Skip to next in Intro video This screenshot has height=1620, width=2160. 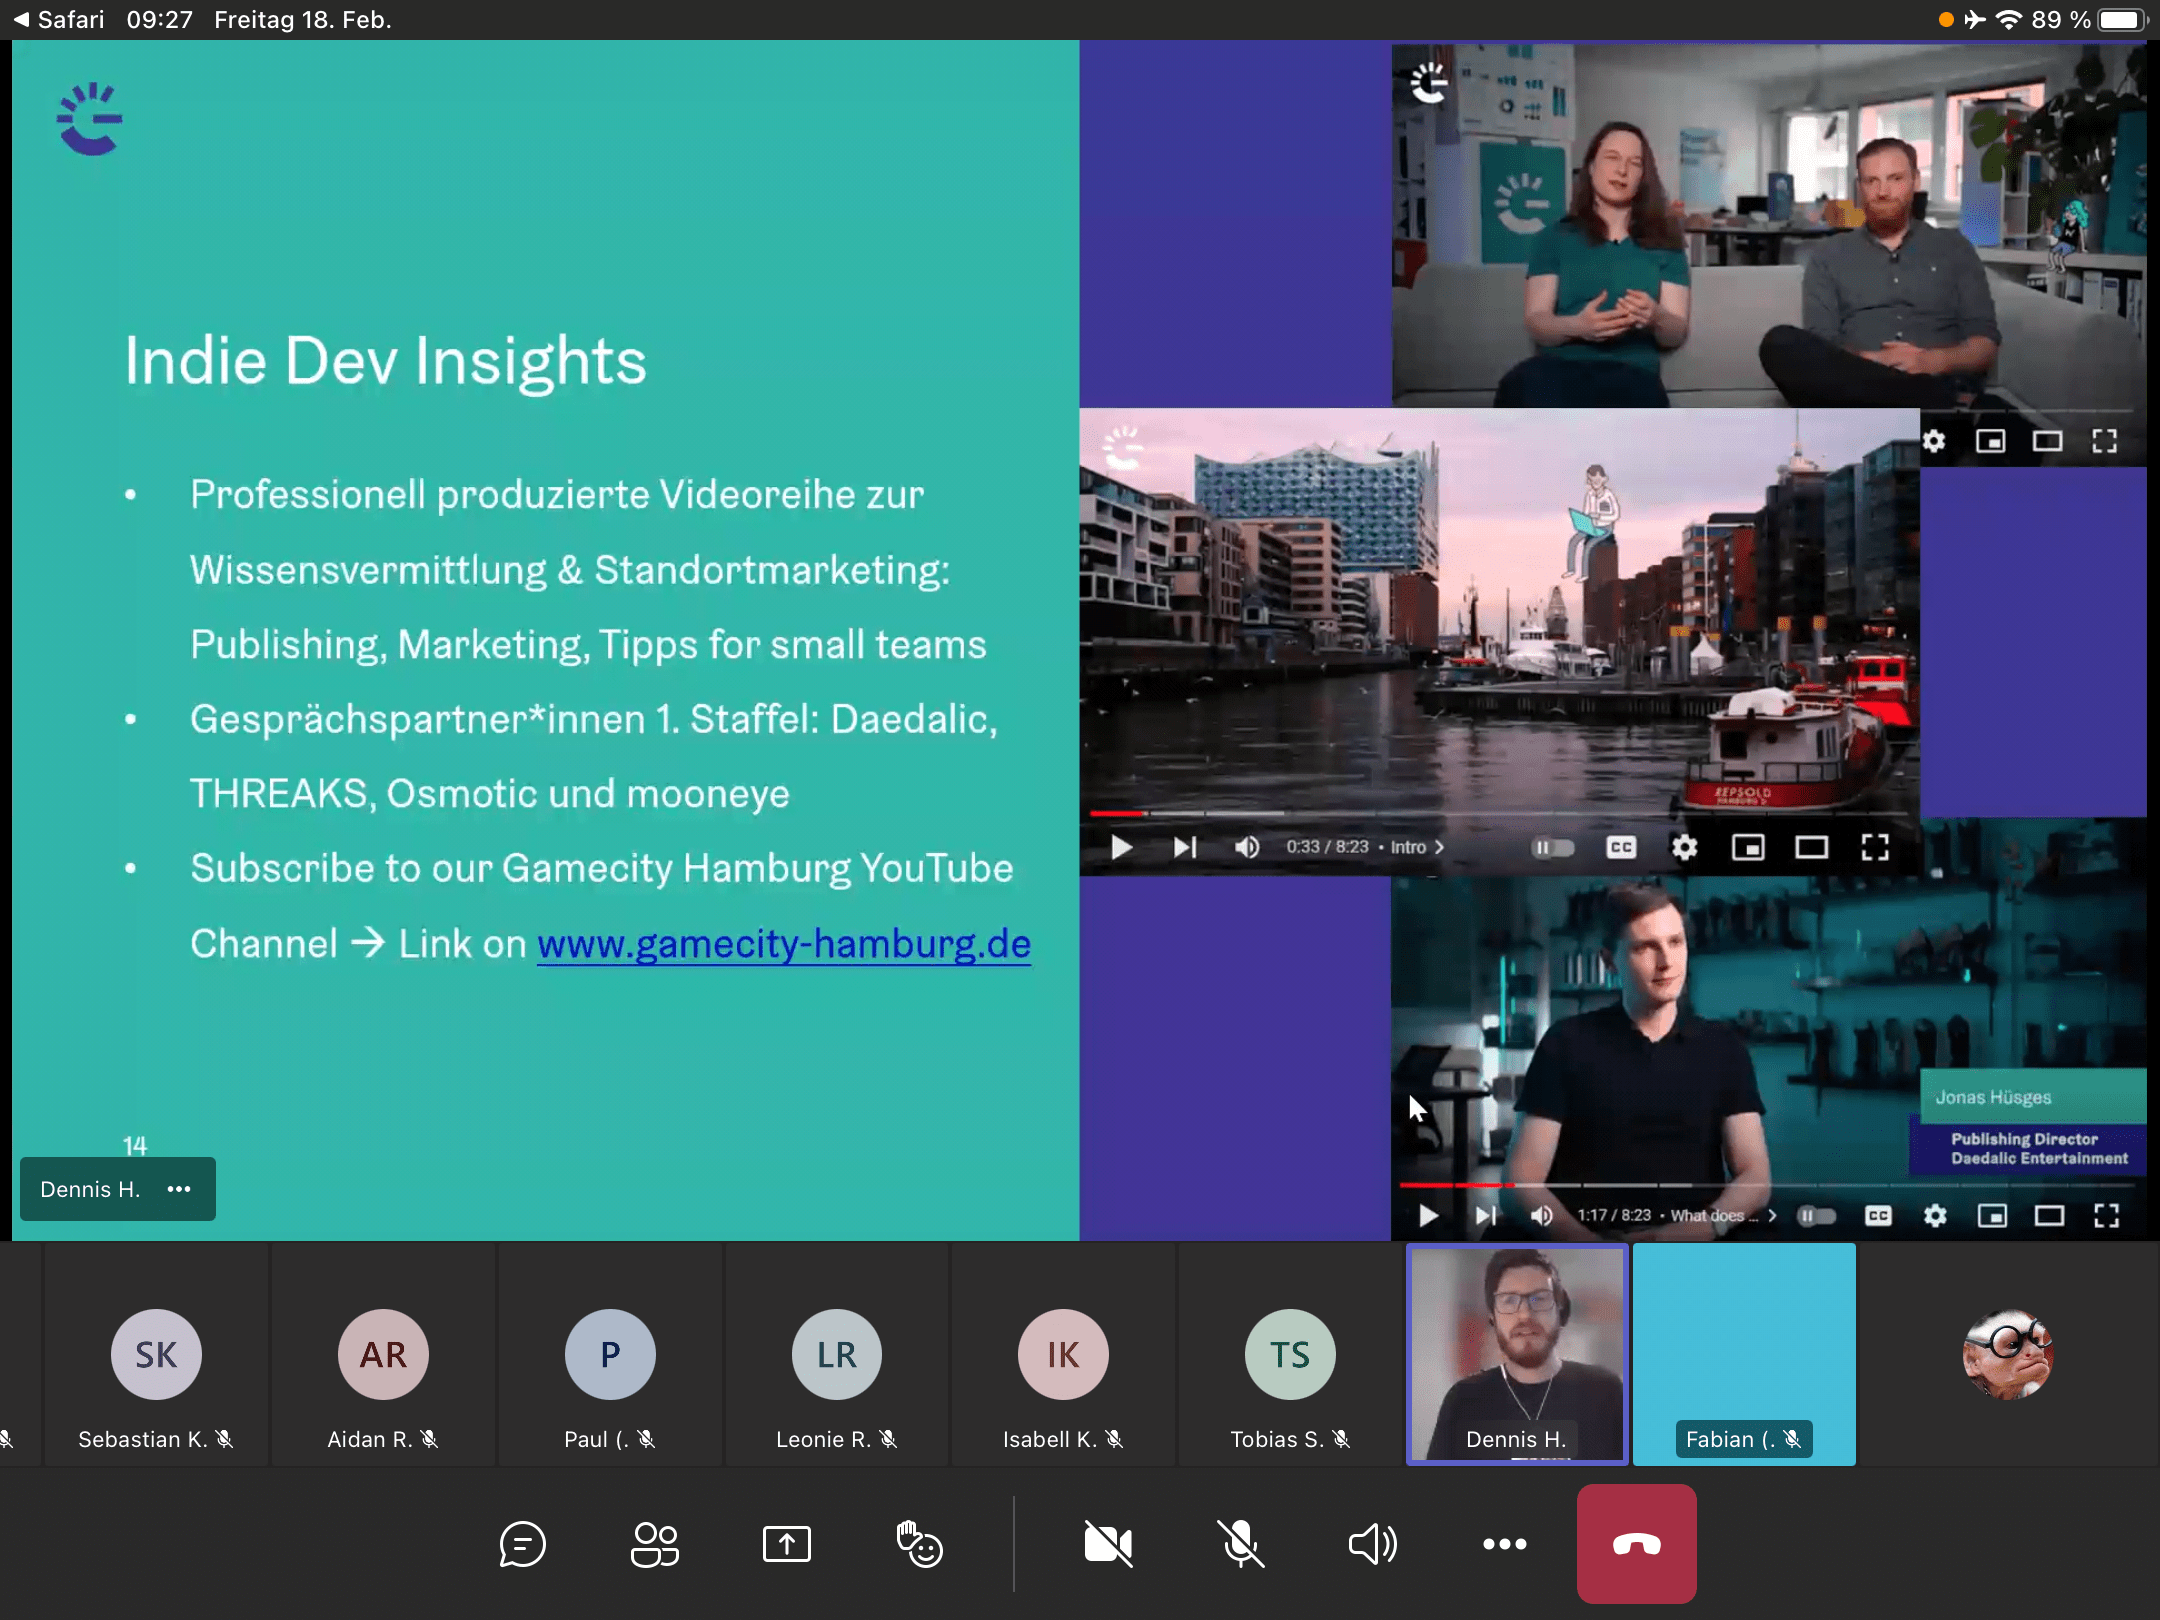pyautogui.click(x=1185, y=848)
